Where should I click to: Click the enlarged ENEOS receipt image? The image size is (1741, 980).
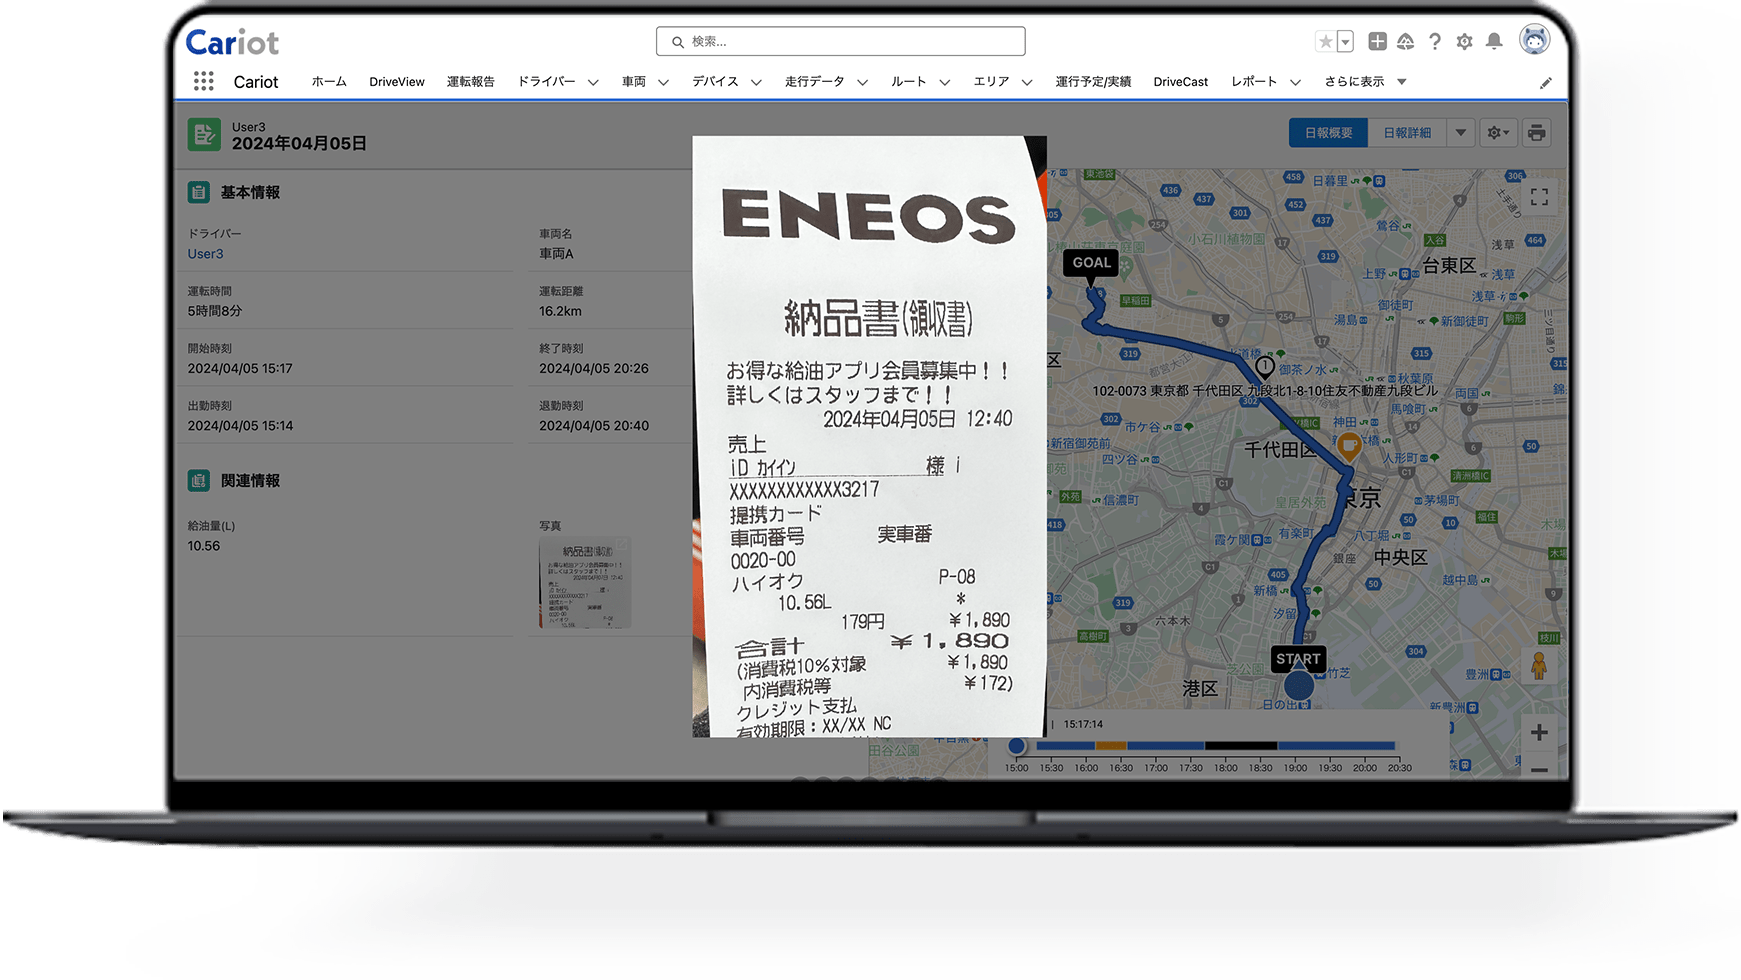869,437
